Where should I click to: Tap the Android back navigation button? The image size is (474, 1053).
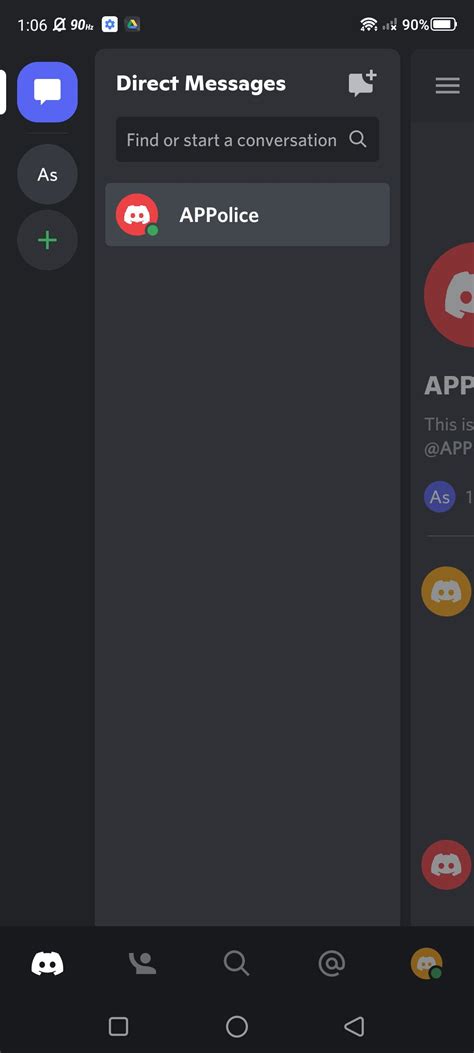pyautogui.click(x=354, y=1026)
